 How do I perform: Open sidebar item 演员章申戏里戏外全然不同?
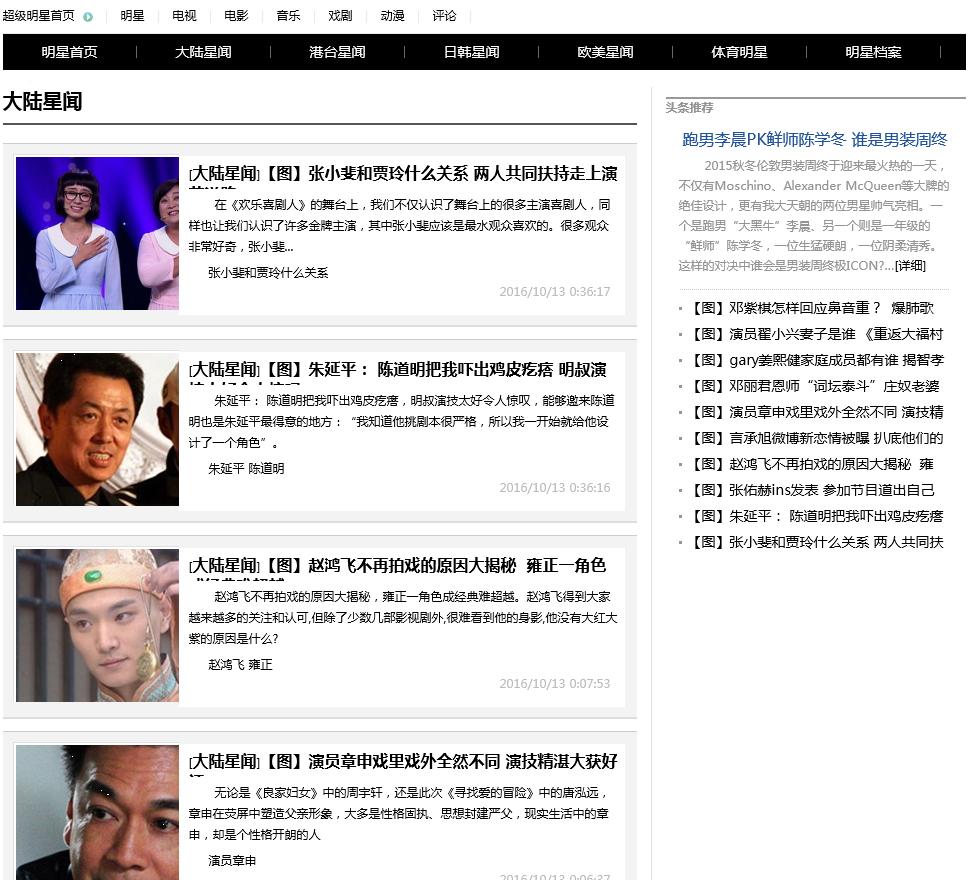pyautogui.click(x=817, y=412)
